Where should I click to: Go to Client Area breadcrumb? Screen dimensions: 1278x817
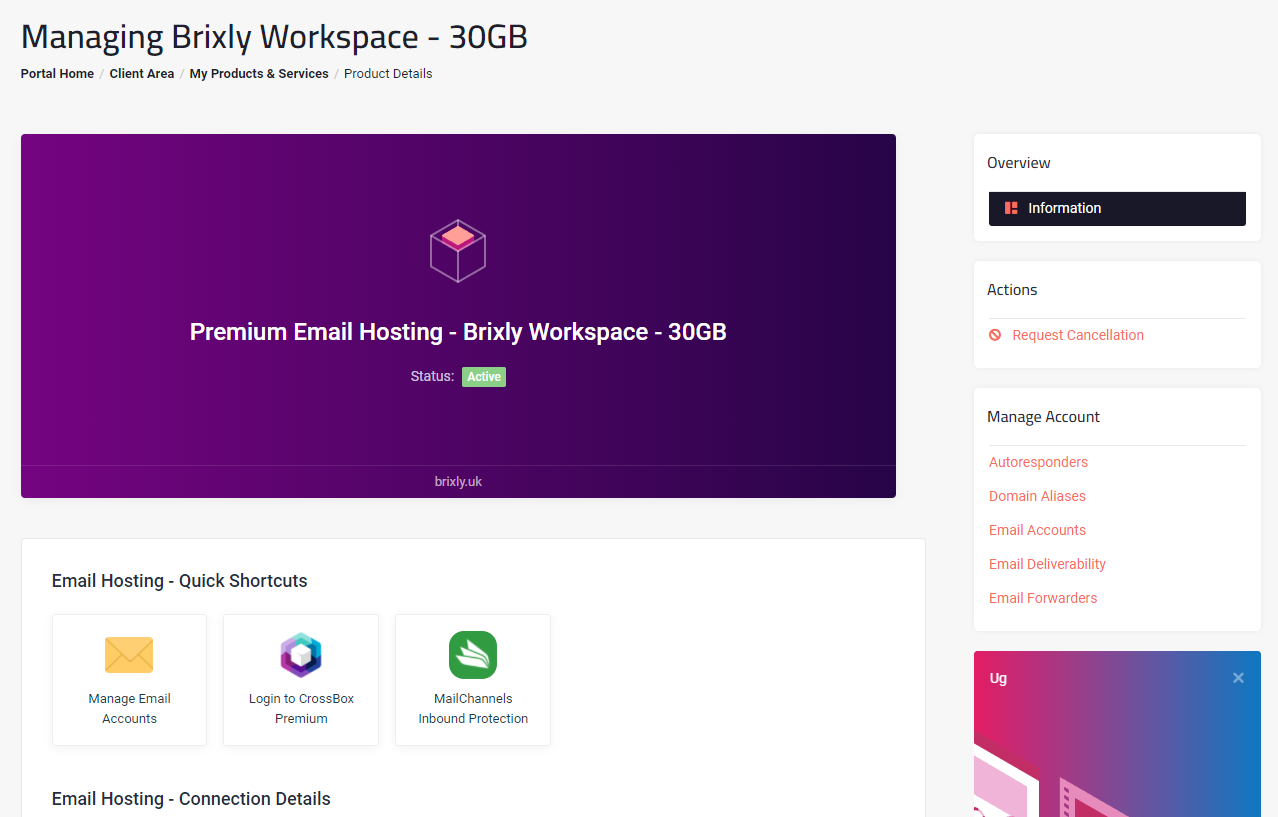142,74
